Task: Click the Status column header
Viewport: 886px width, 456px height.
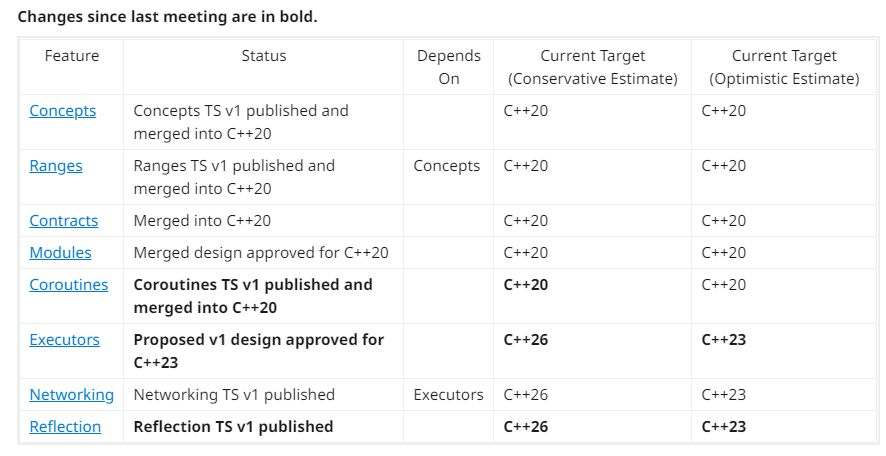Action: tap(264, 56)
